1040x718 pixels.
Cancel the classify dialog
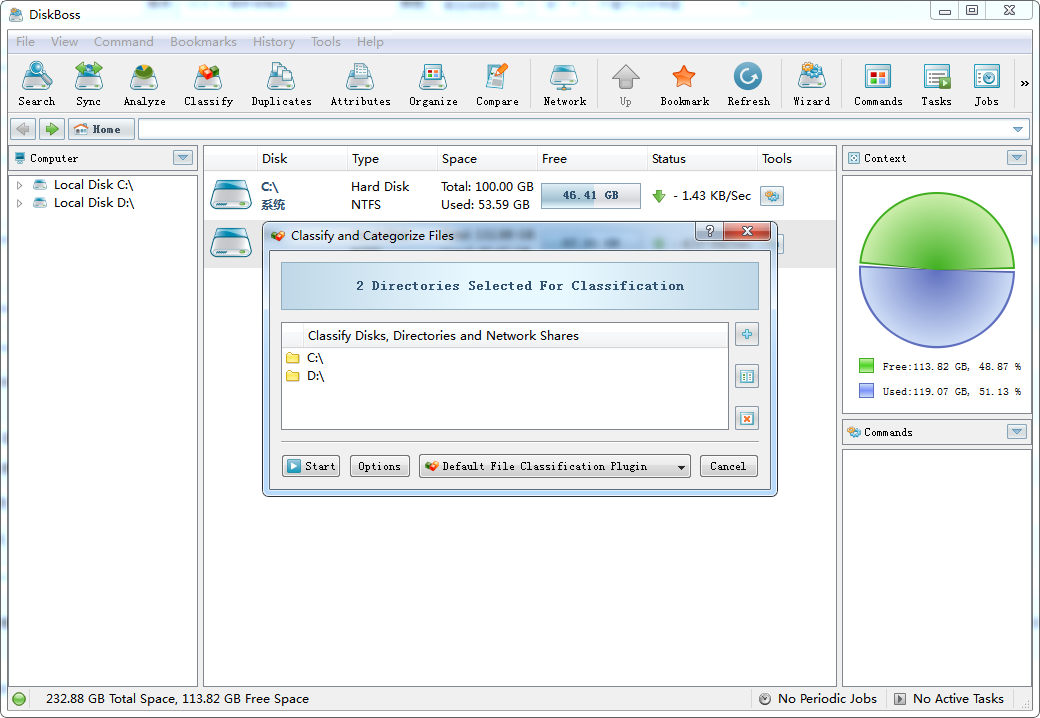coord(728,466)
